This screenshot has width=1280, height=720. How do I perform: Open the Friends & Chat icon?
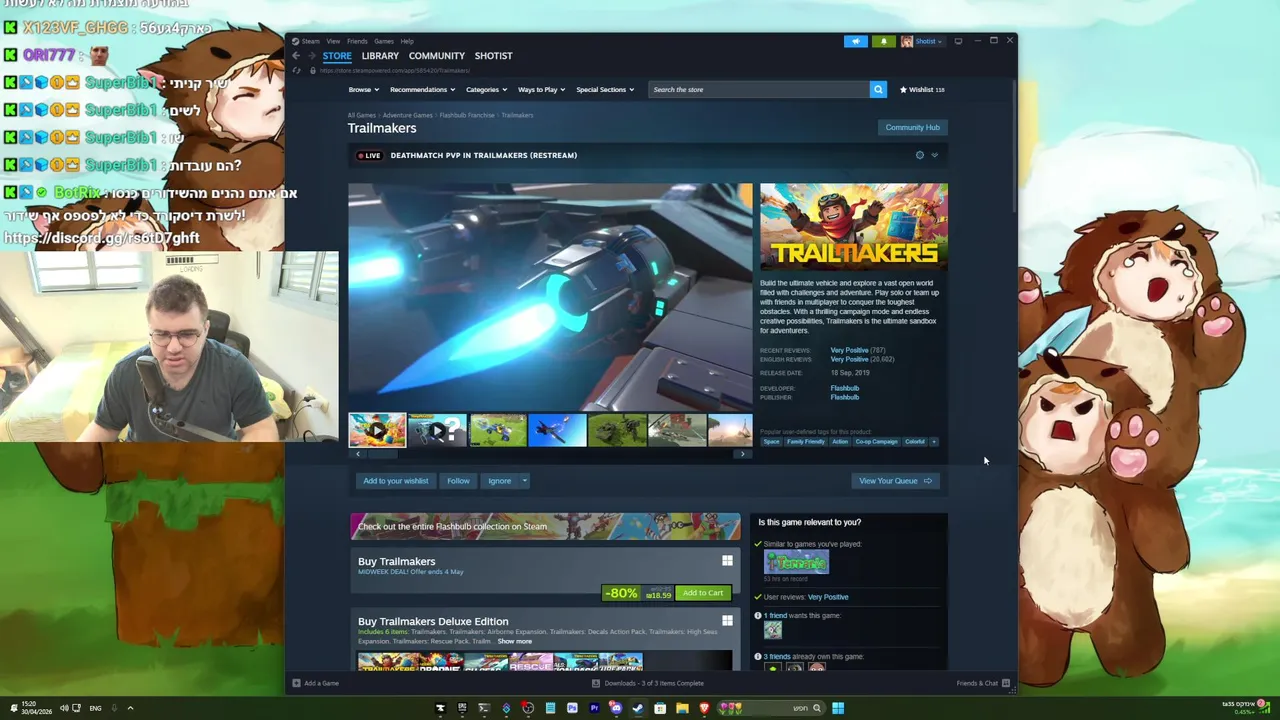(x=1006, y=683)
